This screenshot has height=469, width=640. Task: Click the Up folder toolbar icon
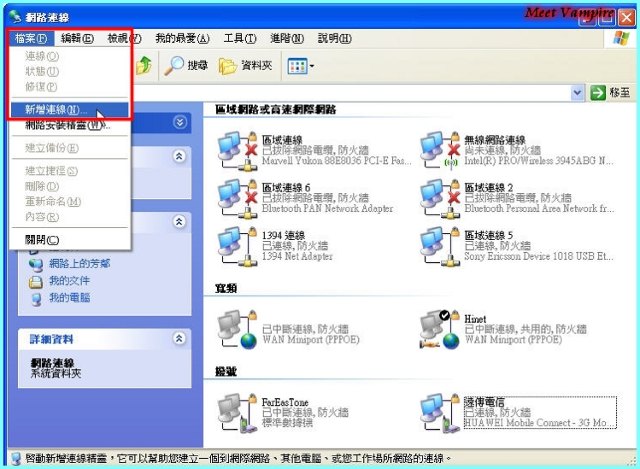point(144,65)
